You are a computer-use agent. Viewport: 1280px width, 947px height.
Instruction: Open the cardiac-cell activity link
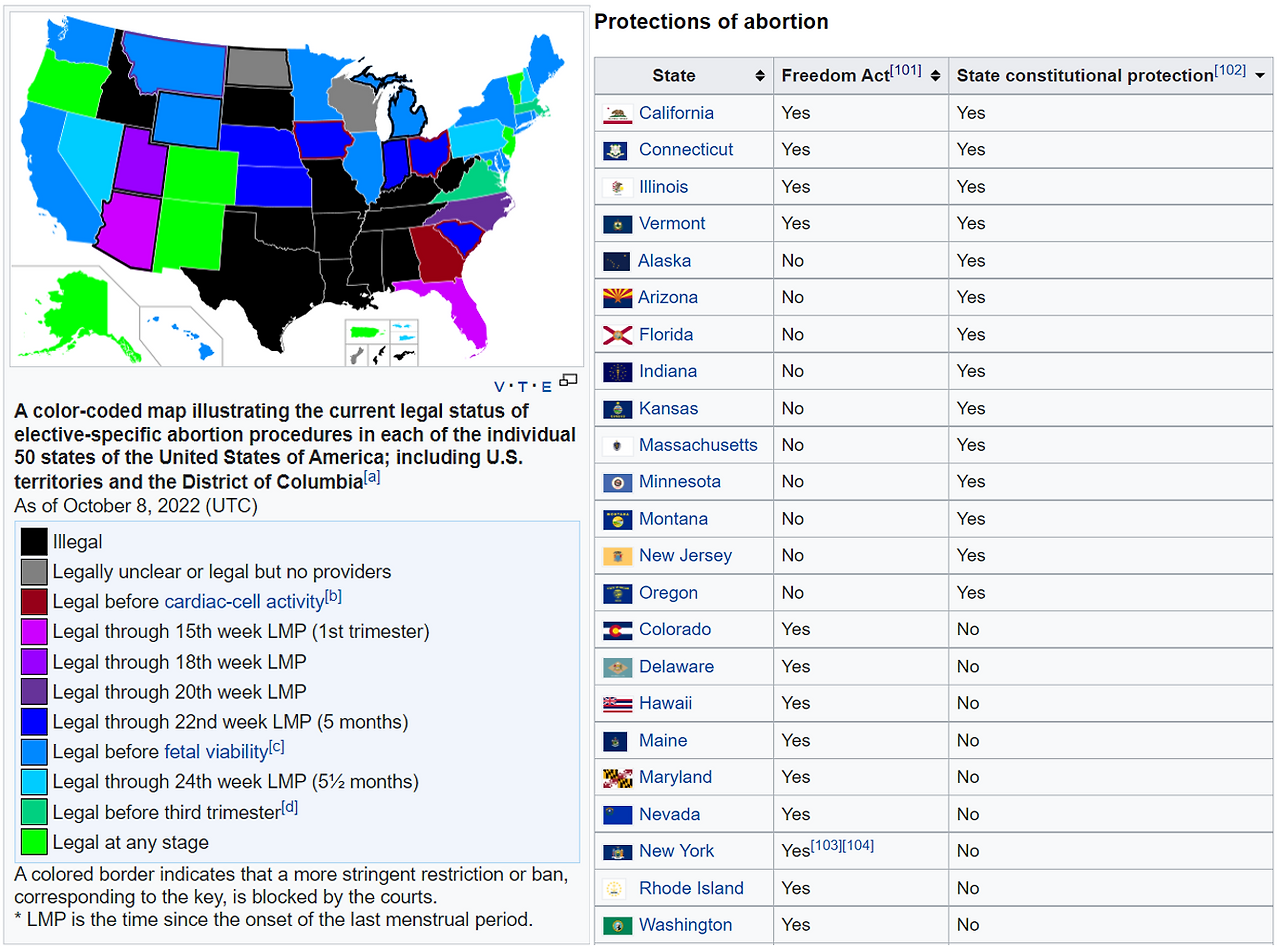coord(244,602)
